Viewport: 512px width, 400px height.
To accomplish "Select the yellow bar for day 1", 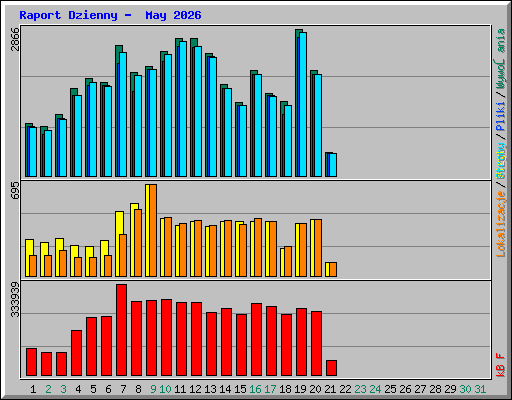I will click(x=28, y=258).
